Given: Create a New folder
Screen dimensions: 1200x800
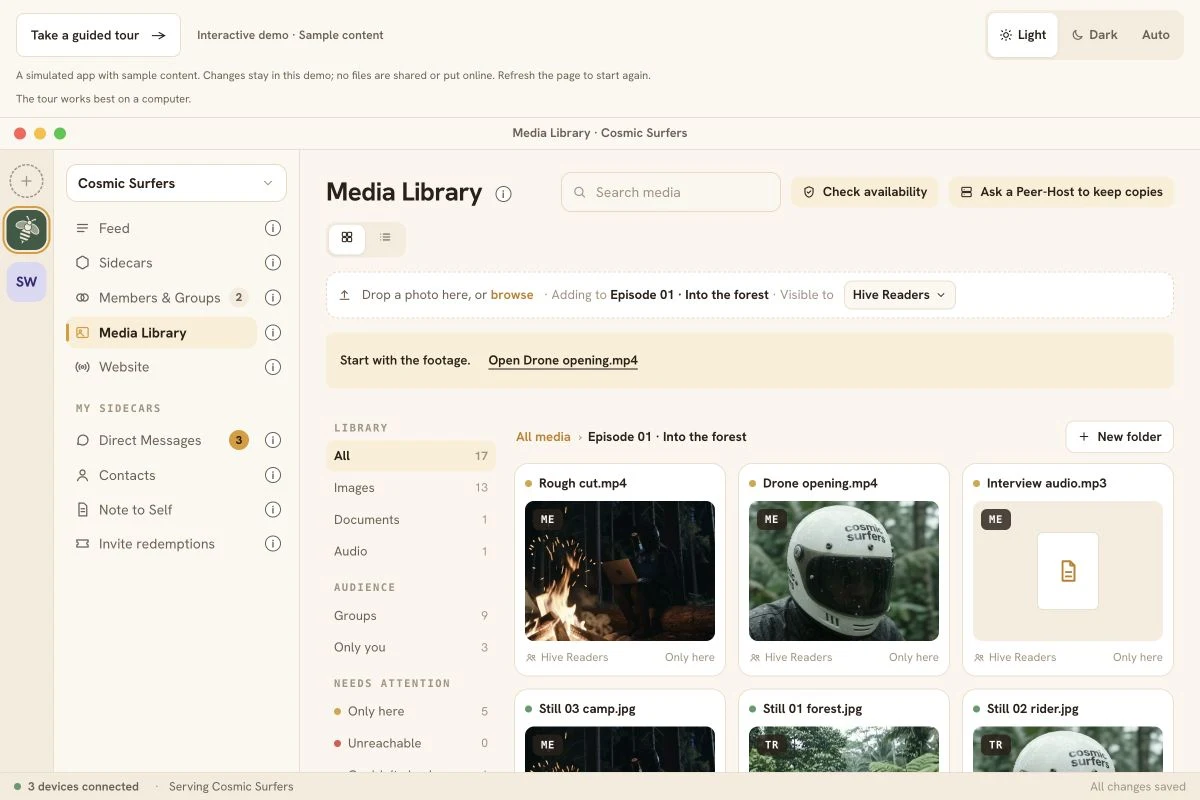Looking at the screenshot, I should [x=1119, y=437].
